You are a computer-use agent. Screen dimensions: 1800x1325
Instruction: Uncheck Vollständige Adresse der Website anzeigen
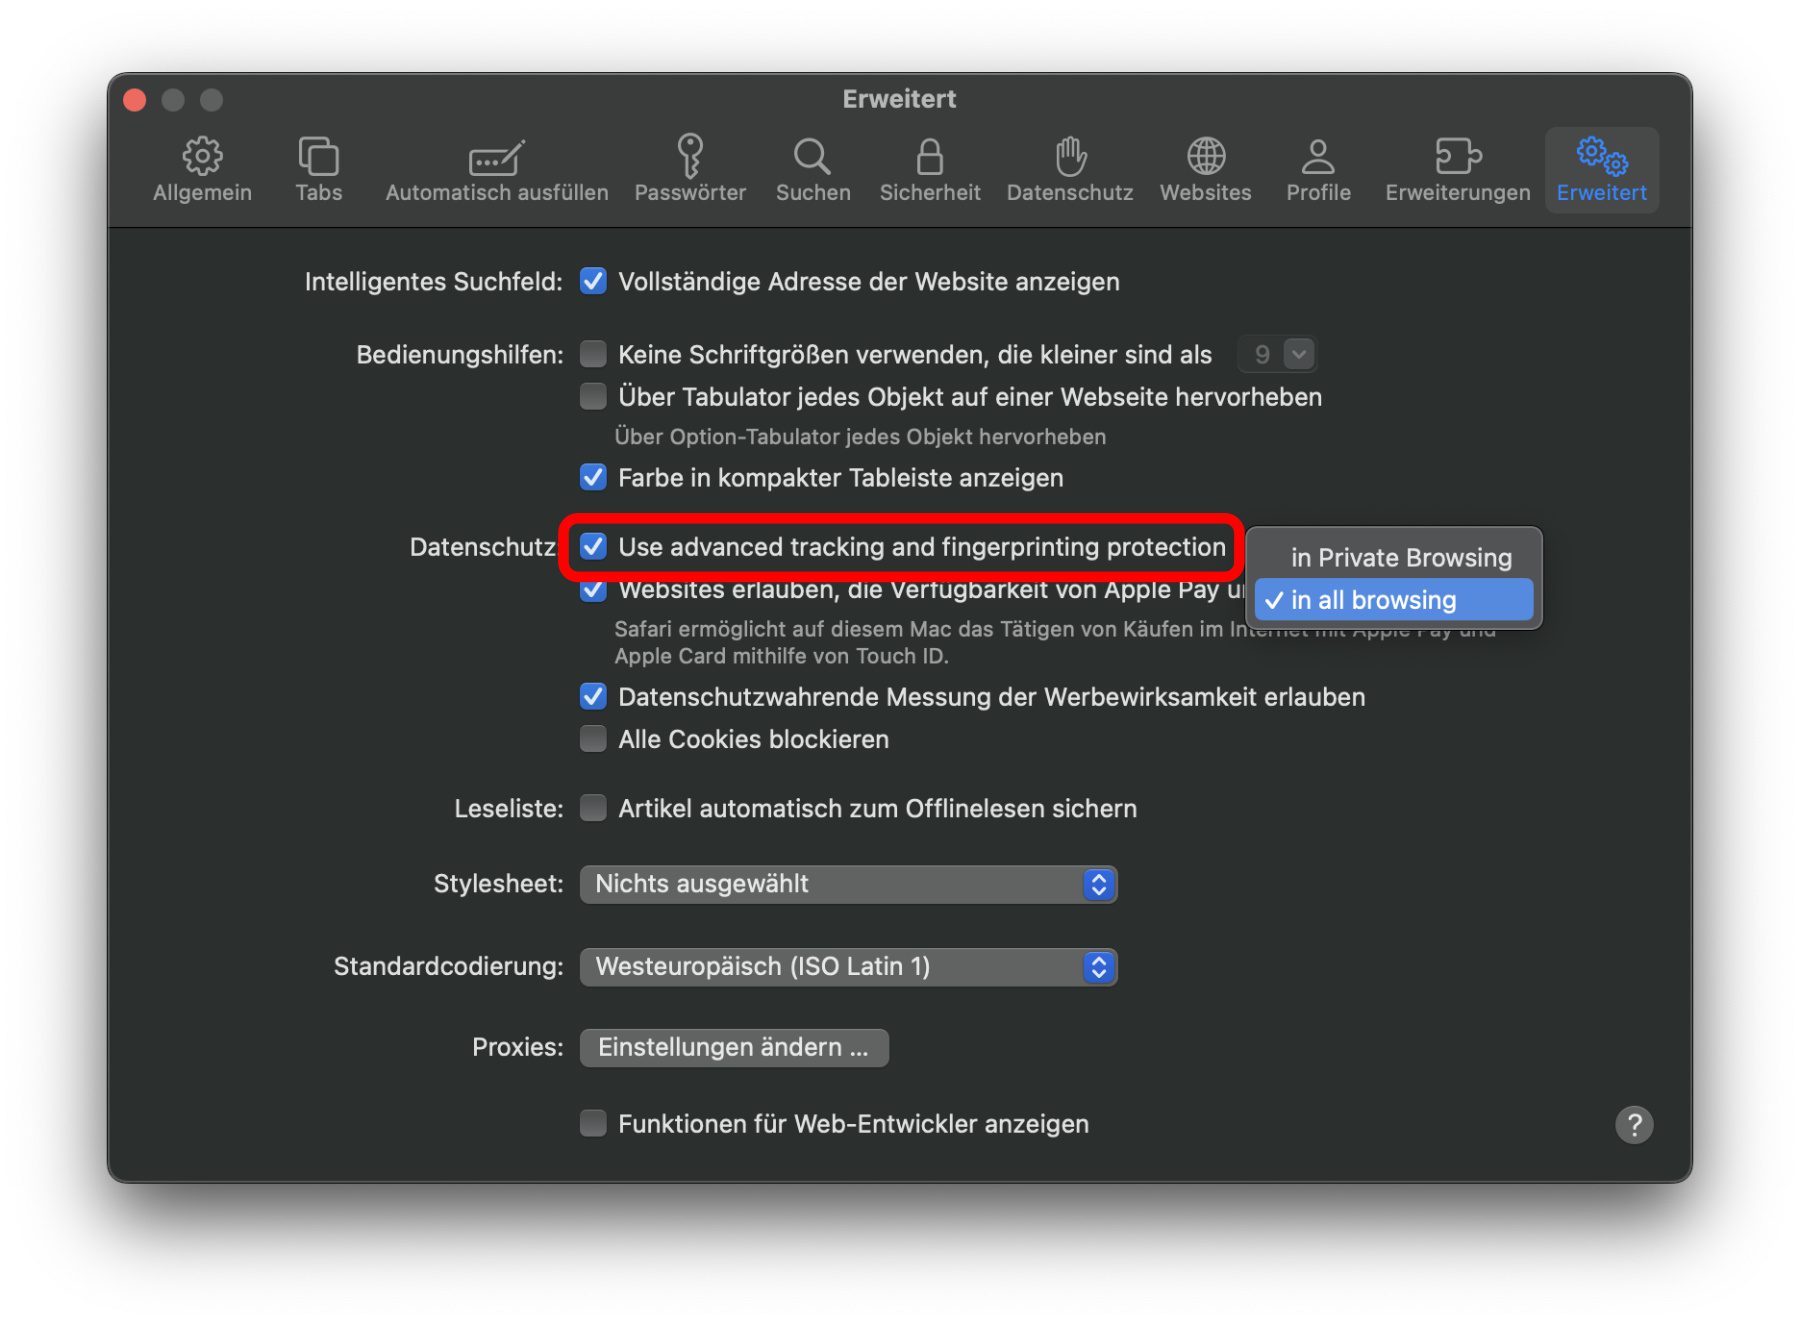(x=593, y=282)
